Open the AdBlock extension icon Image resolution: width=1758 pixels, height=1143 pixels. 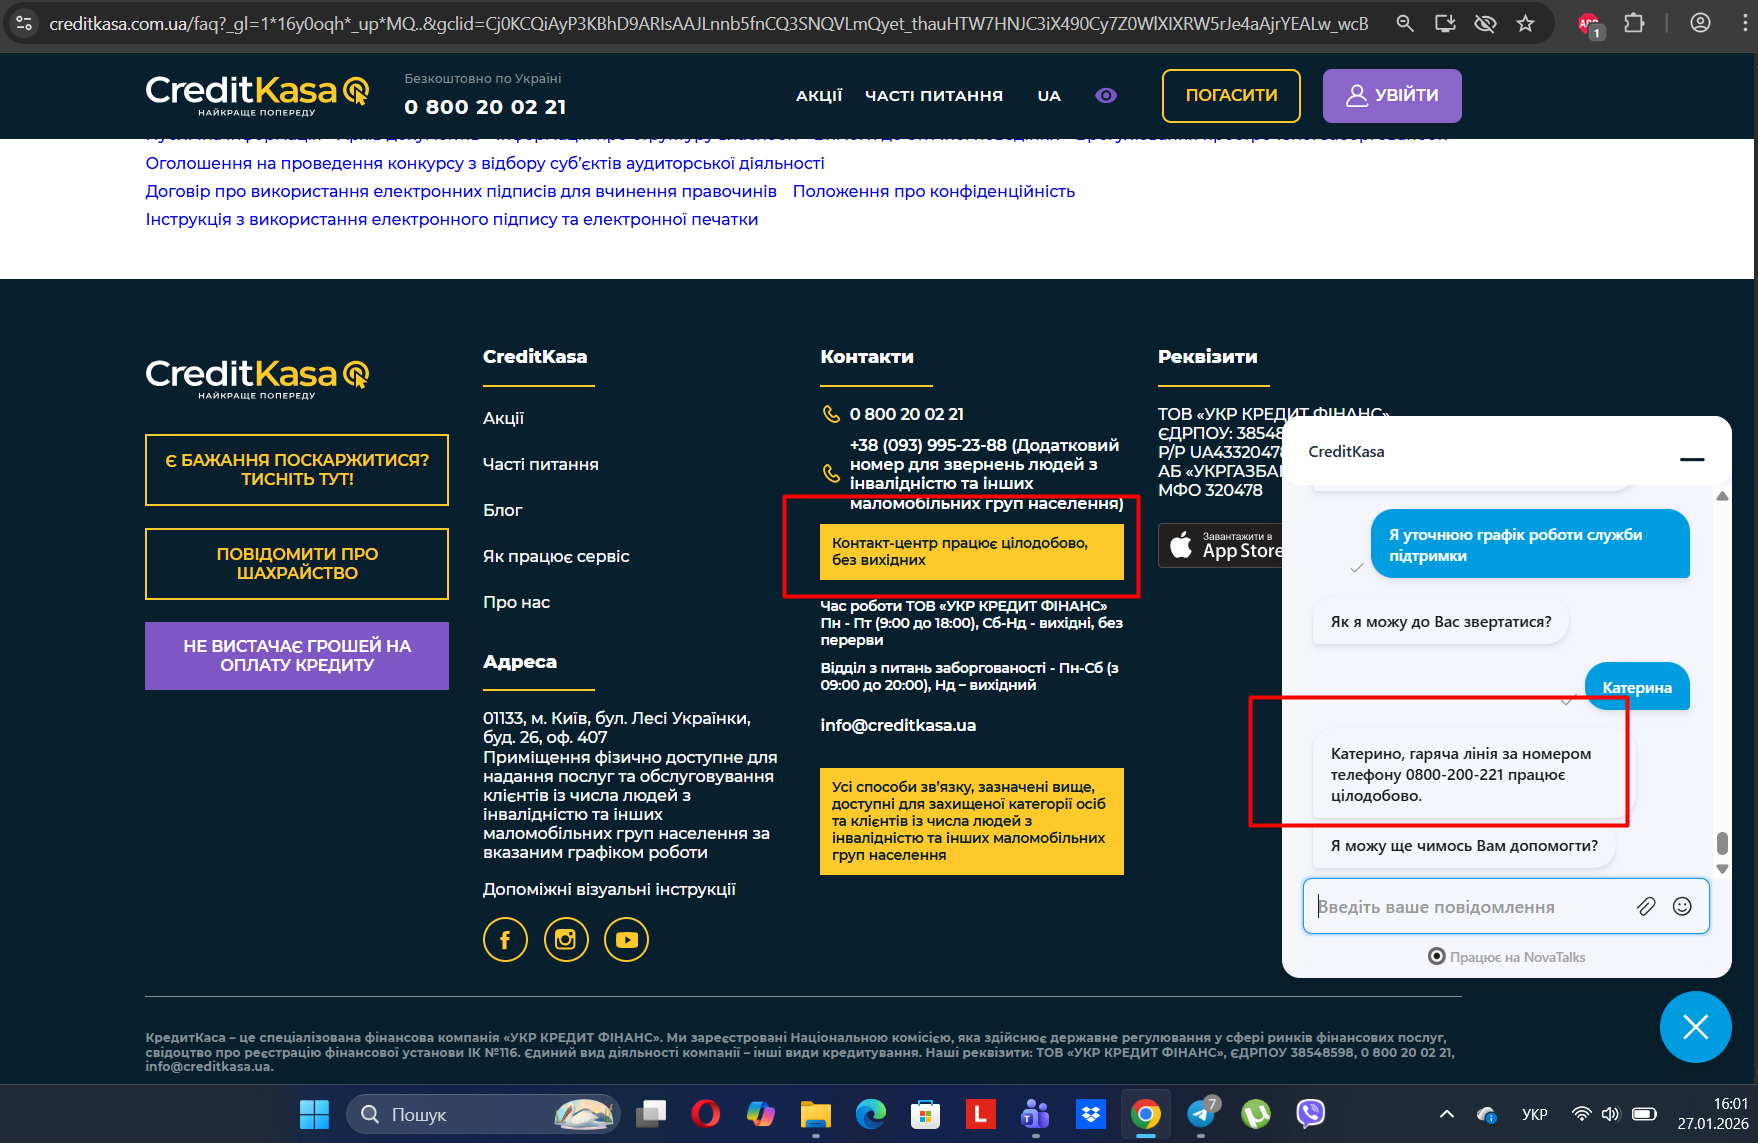(1589, 24)
